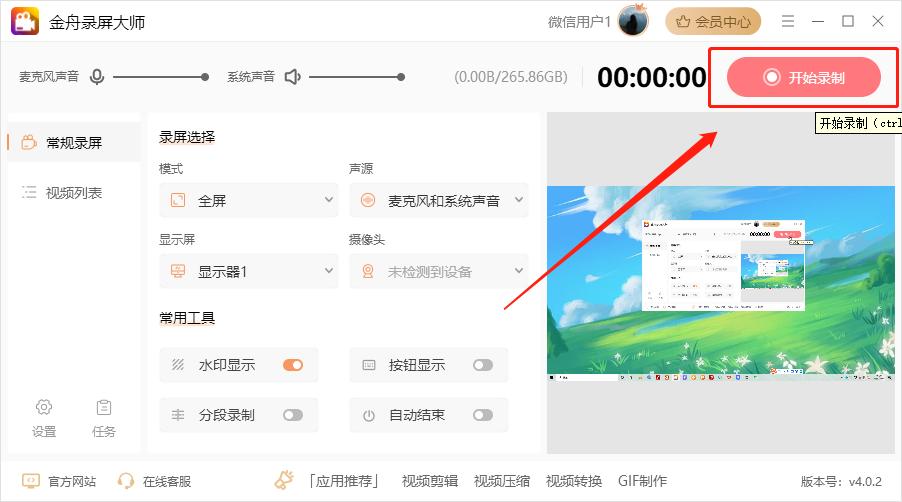Viewport: 902px width, 502px height.
Task: Switch to the 常规录屏 tab
Action: coord(74,143)
